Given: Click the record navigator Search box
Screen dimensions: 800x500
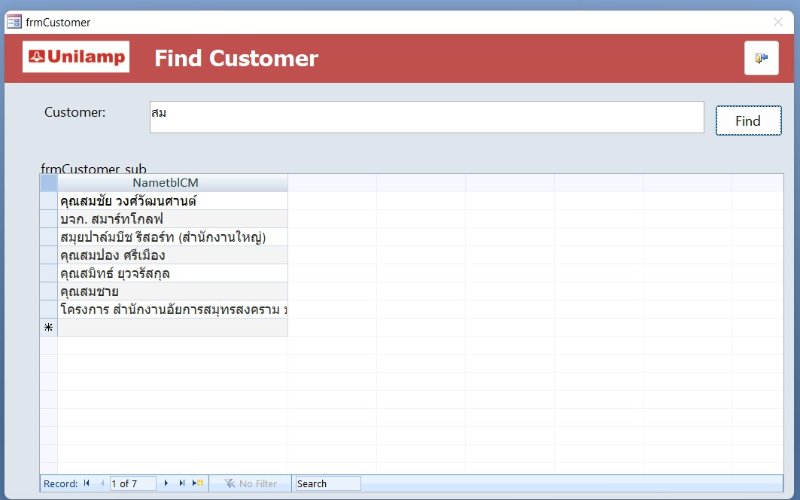Looking at the screenshot, I should click(x=326, y=483).
